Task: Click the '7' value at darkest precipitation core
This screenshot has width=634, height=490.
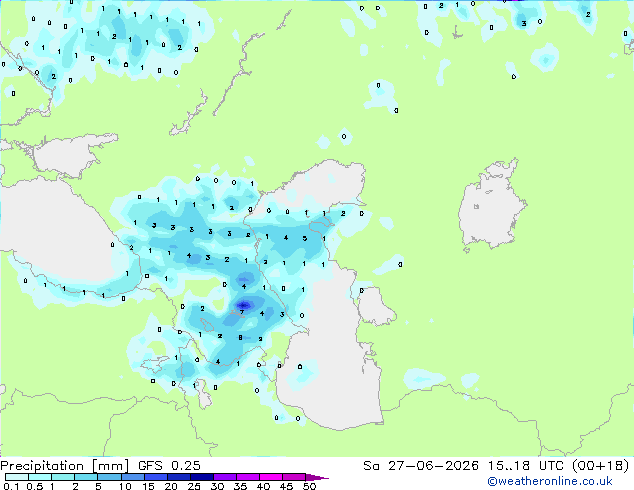Action: (242, 312)
